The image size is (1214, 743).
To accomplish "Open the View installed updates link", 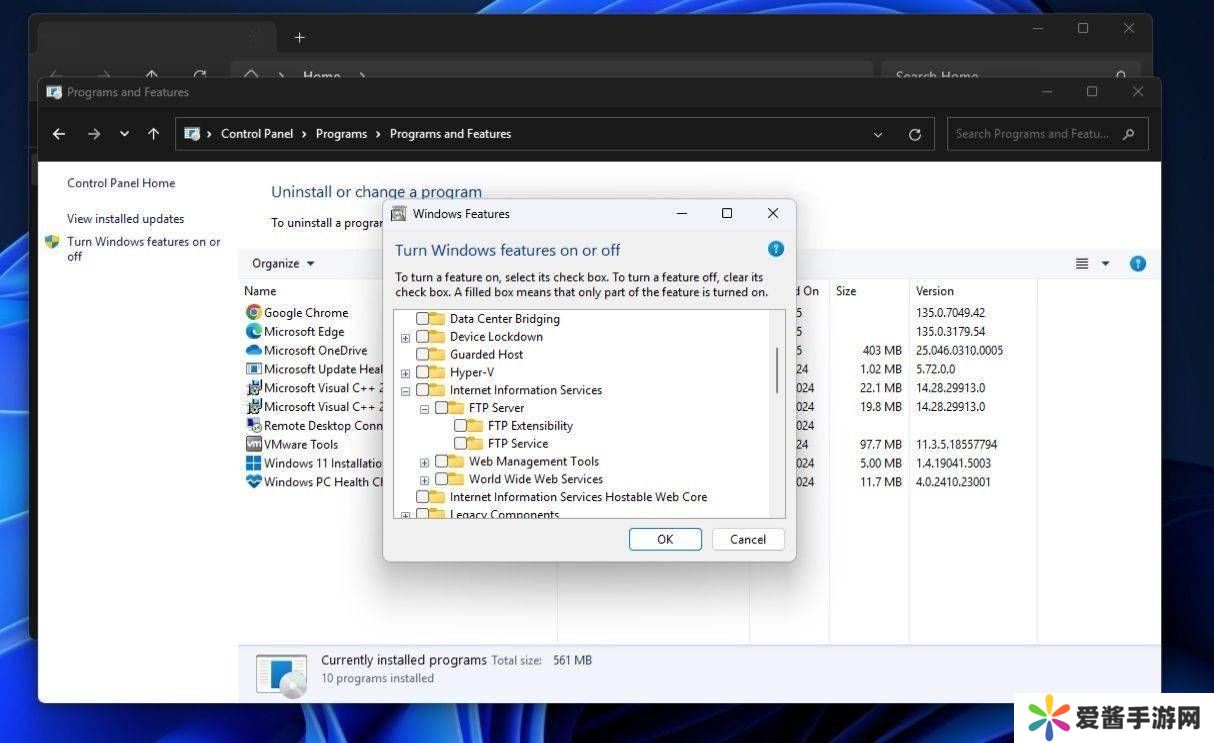I will coord(125,219).
